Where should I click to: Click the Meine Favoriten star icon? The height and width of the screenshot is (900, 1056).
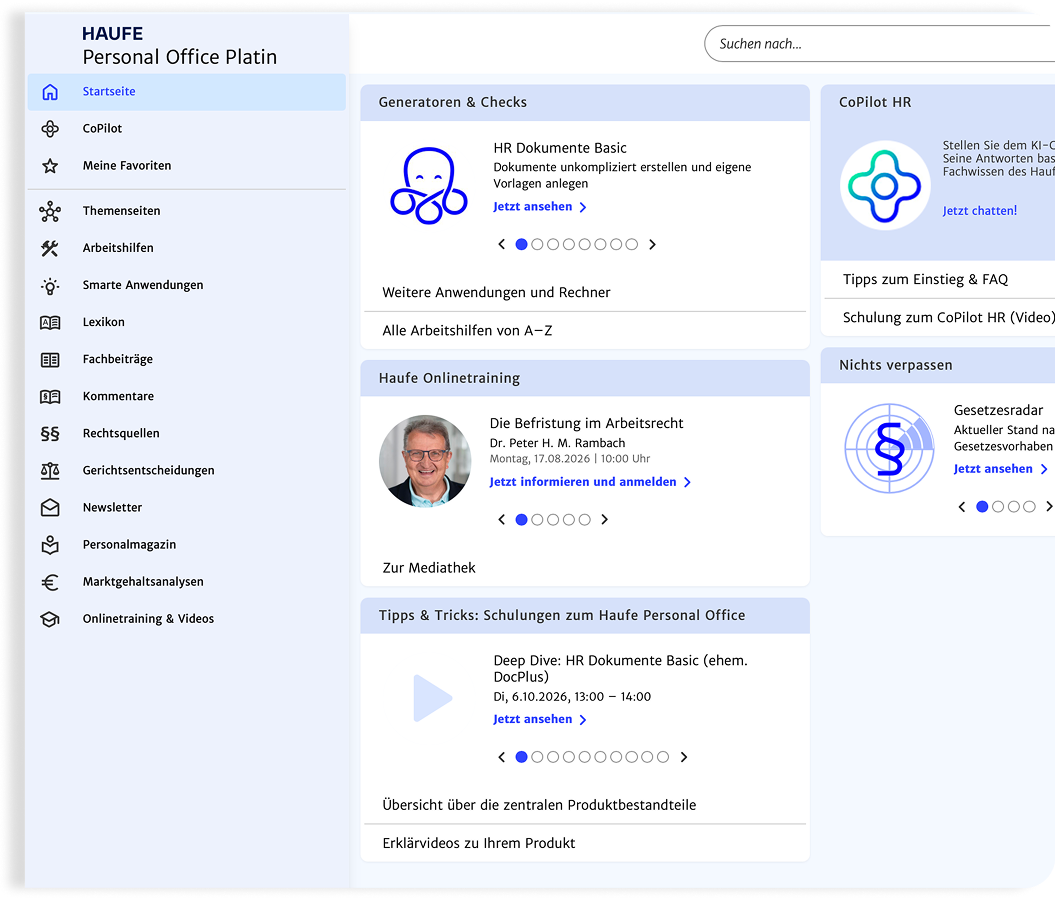50,166
